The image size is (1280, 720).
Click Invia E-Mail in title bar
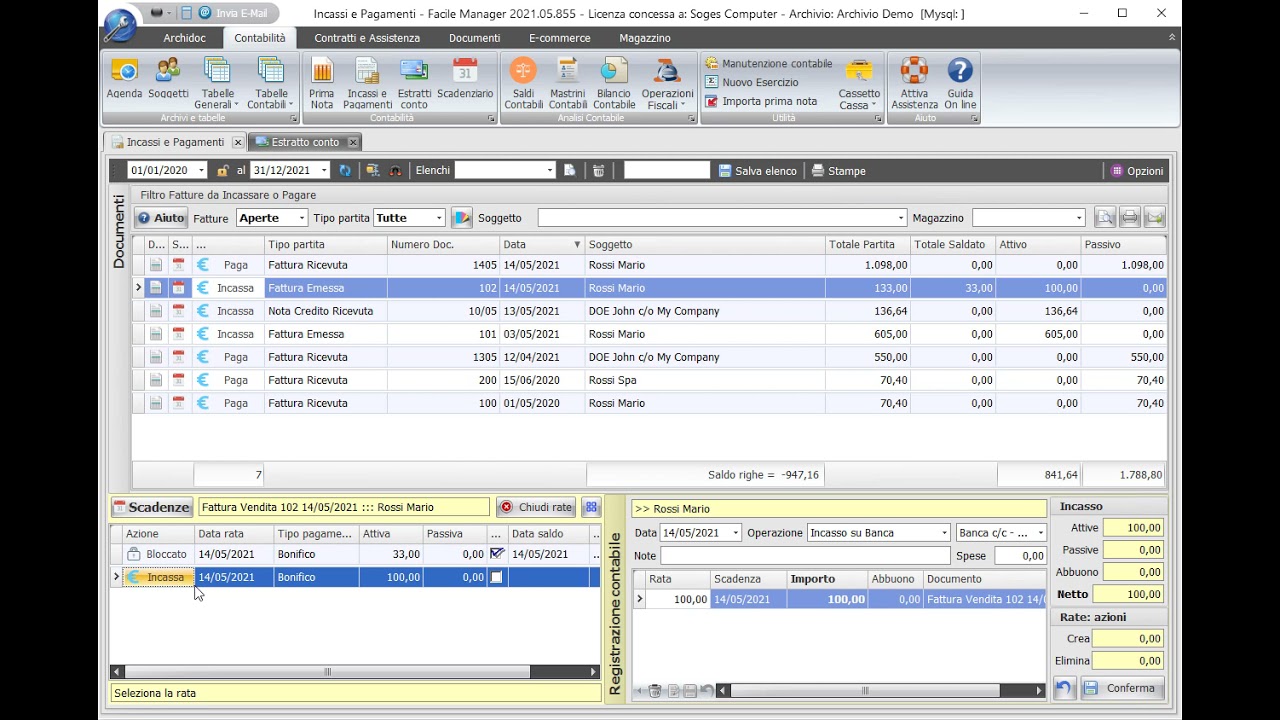click(x=233, y=13)
